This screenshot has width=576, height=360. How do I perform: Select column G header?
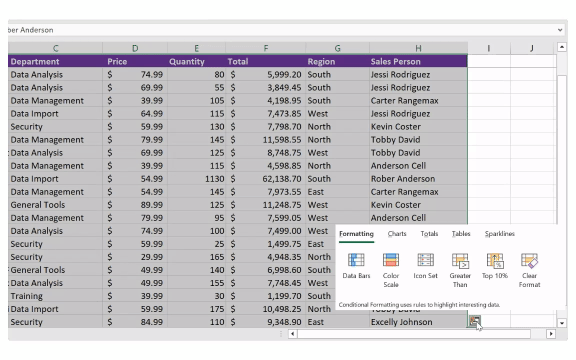coord(337,48)
